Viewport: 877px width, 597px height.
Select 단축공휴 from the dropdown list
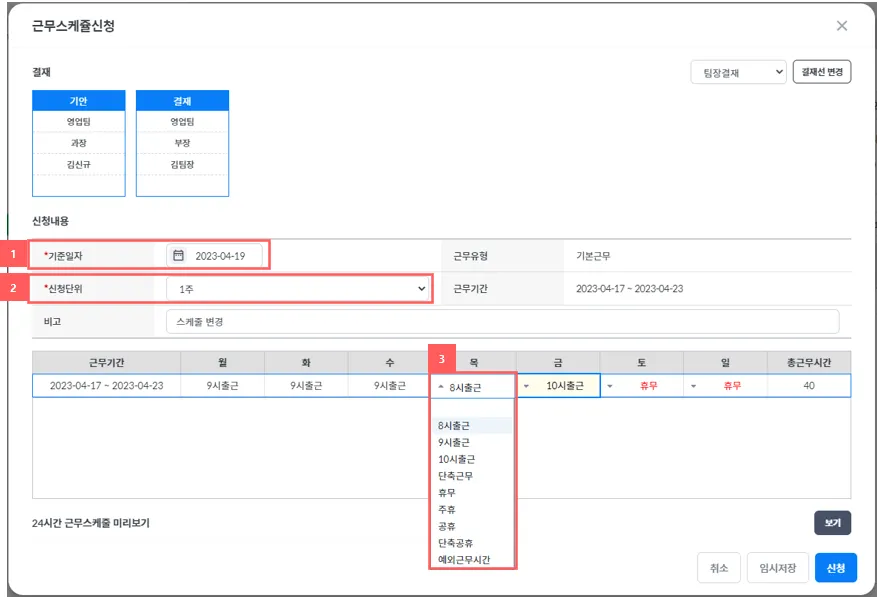(473, 543)
